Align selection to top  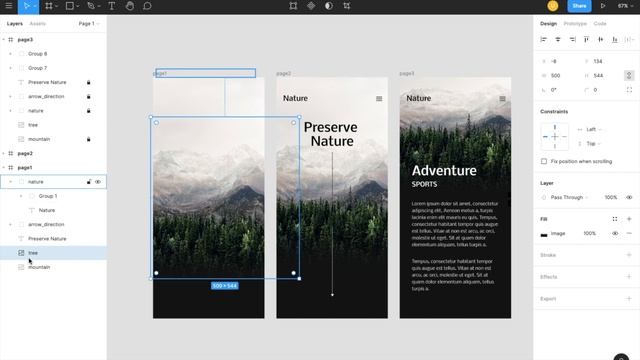587,40
